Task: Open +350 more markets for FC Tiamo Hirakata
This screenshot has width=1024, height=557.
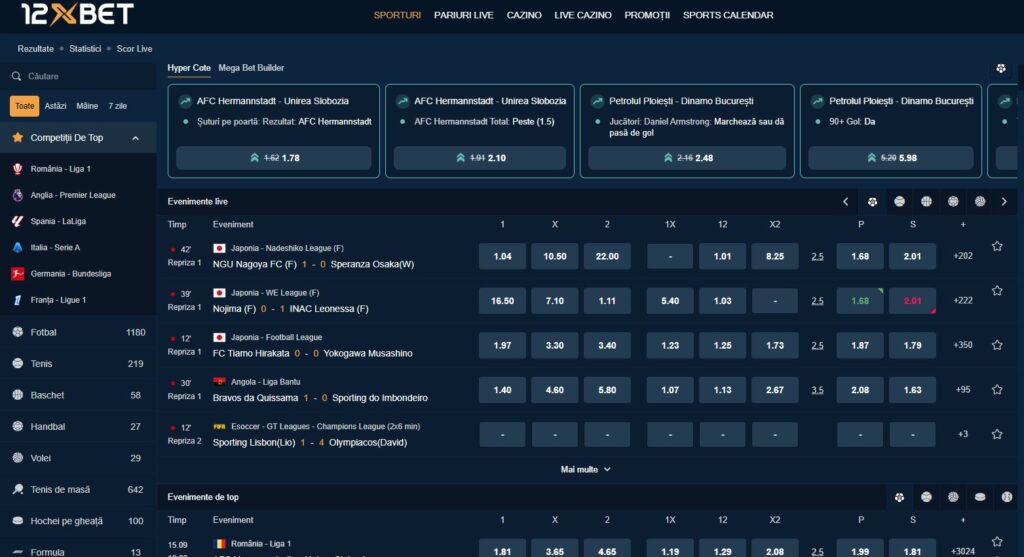Action: [x=963, y=345]
